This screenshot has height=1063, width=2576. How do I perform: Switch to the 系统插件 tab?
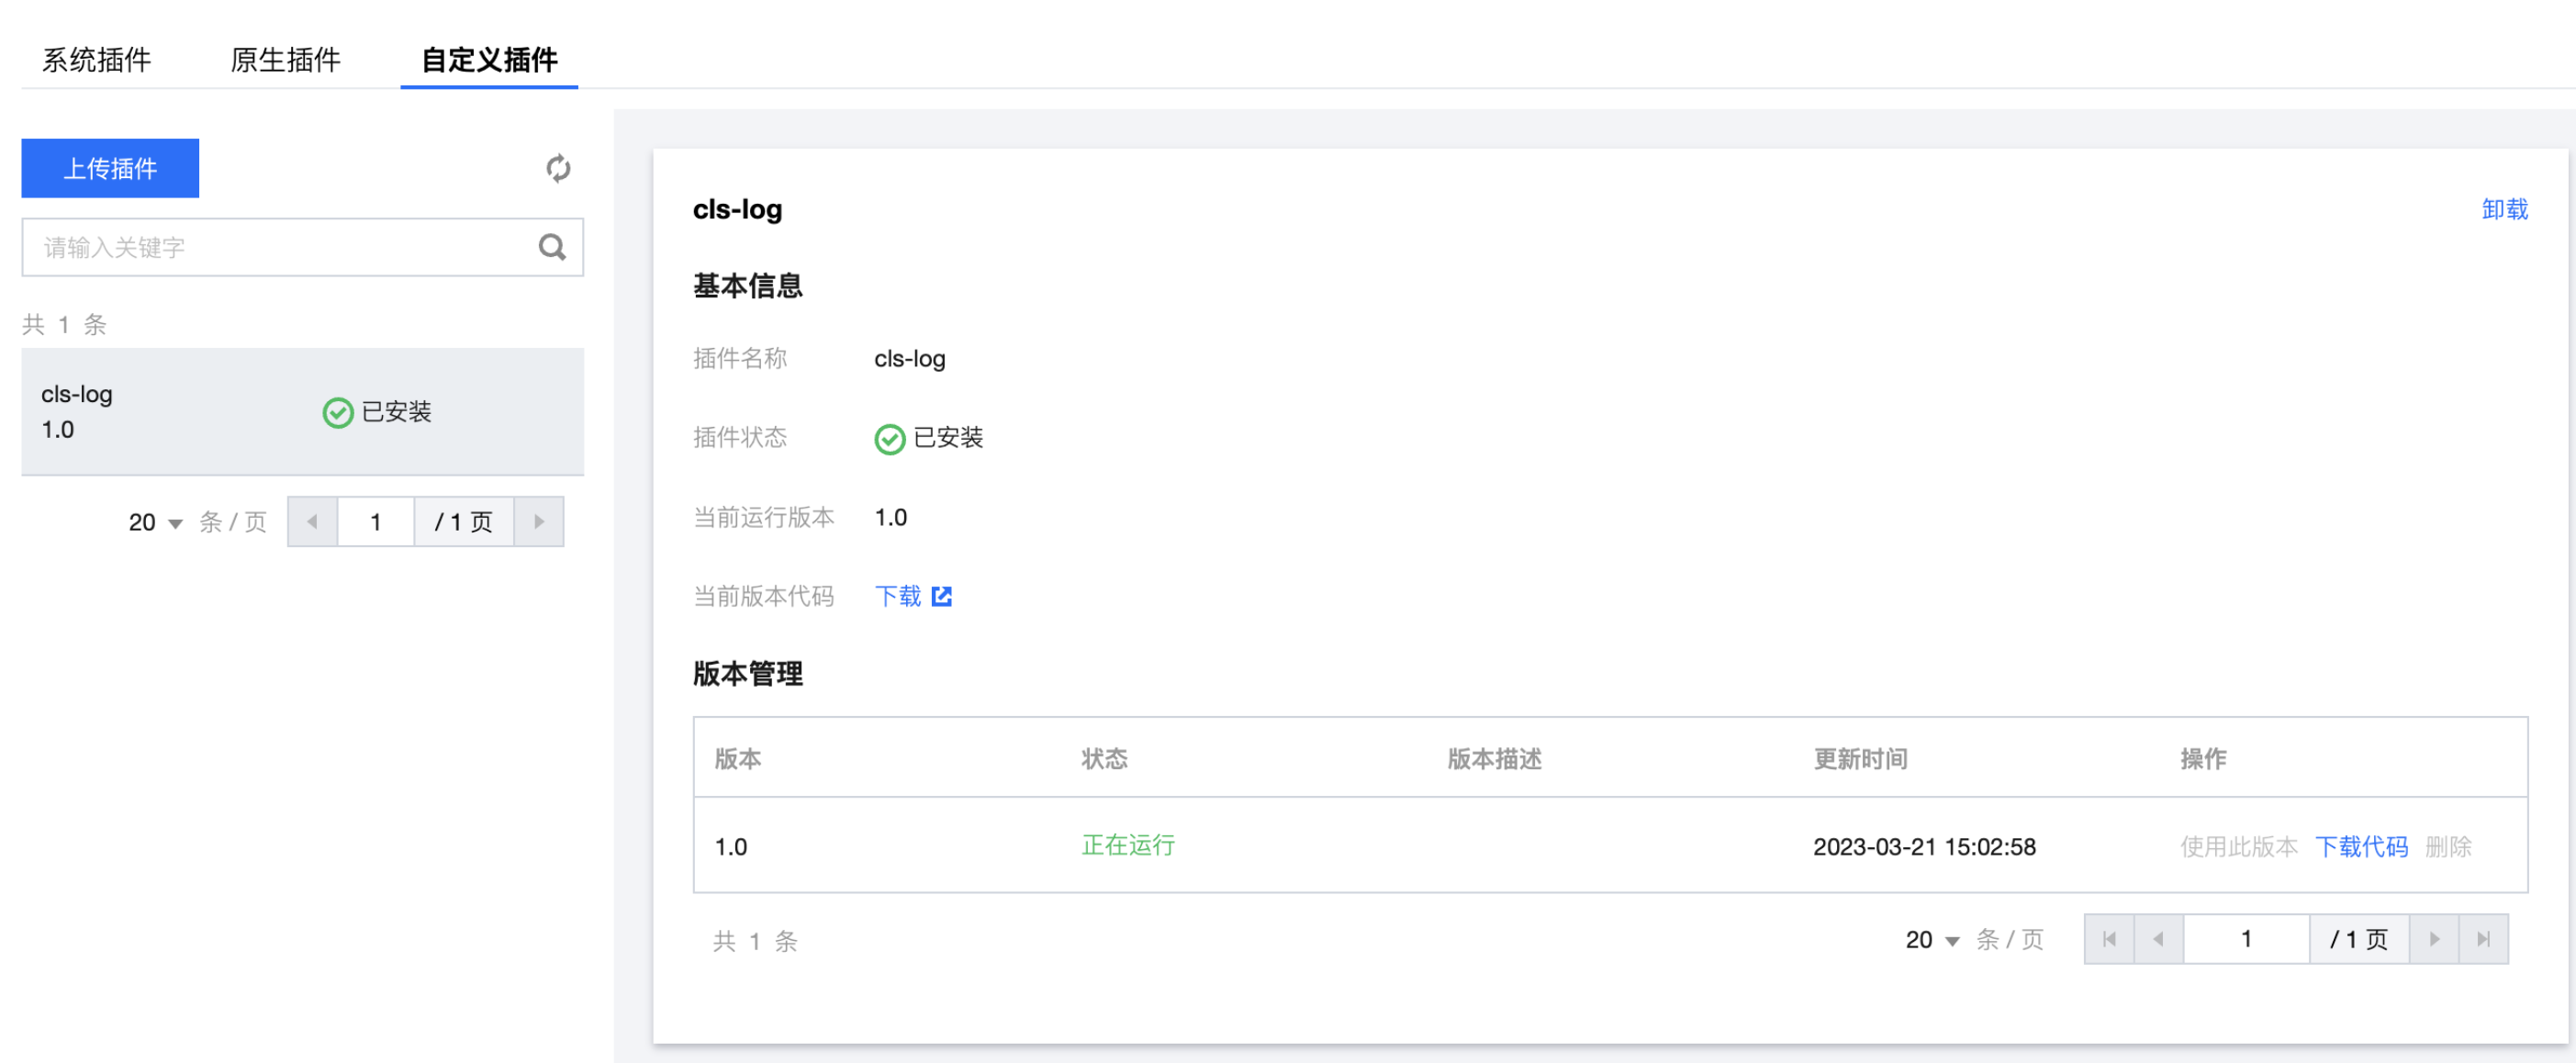96,60
